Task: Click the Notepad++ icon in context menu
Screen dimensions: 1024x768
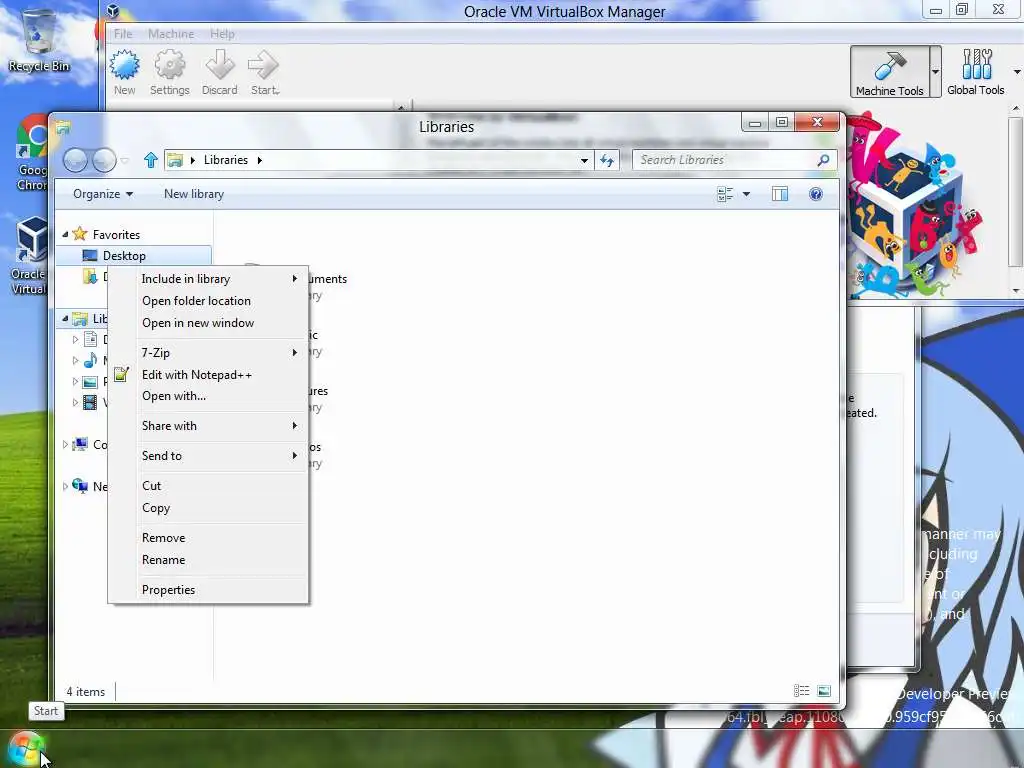Action: pyautogui.click(x=121, y=374)
